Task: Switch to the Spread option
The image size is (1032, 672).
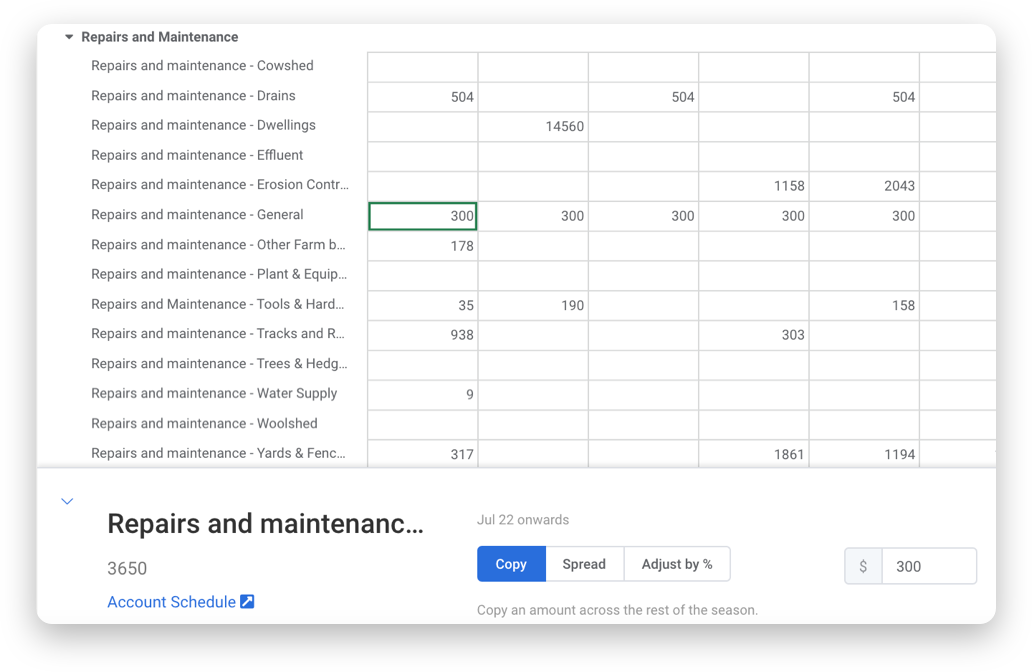Action: (585, 563)
